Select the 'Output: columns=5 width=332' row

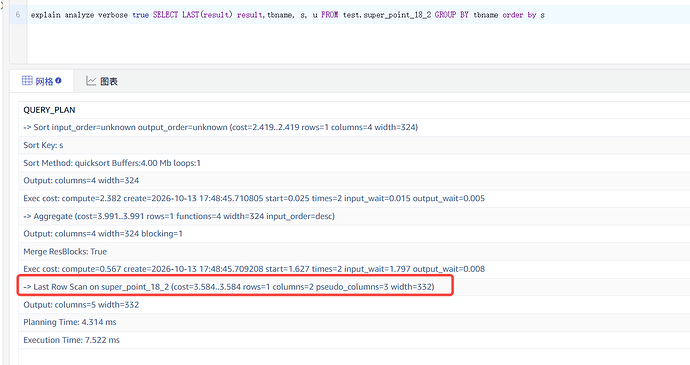354,305
